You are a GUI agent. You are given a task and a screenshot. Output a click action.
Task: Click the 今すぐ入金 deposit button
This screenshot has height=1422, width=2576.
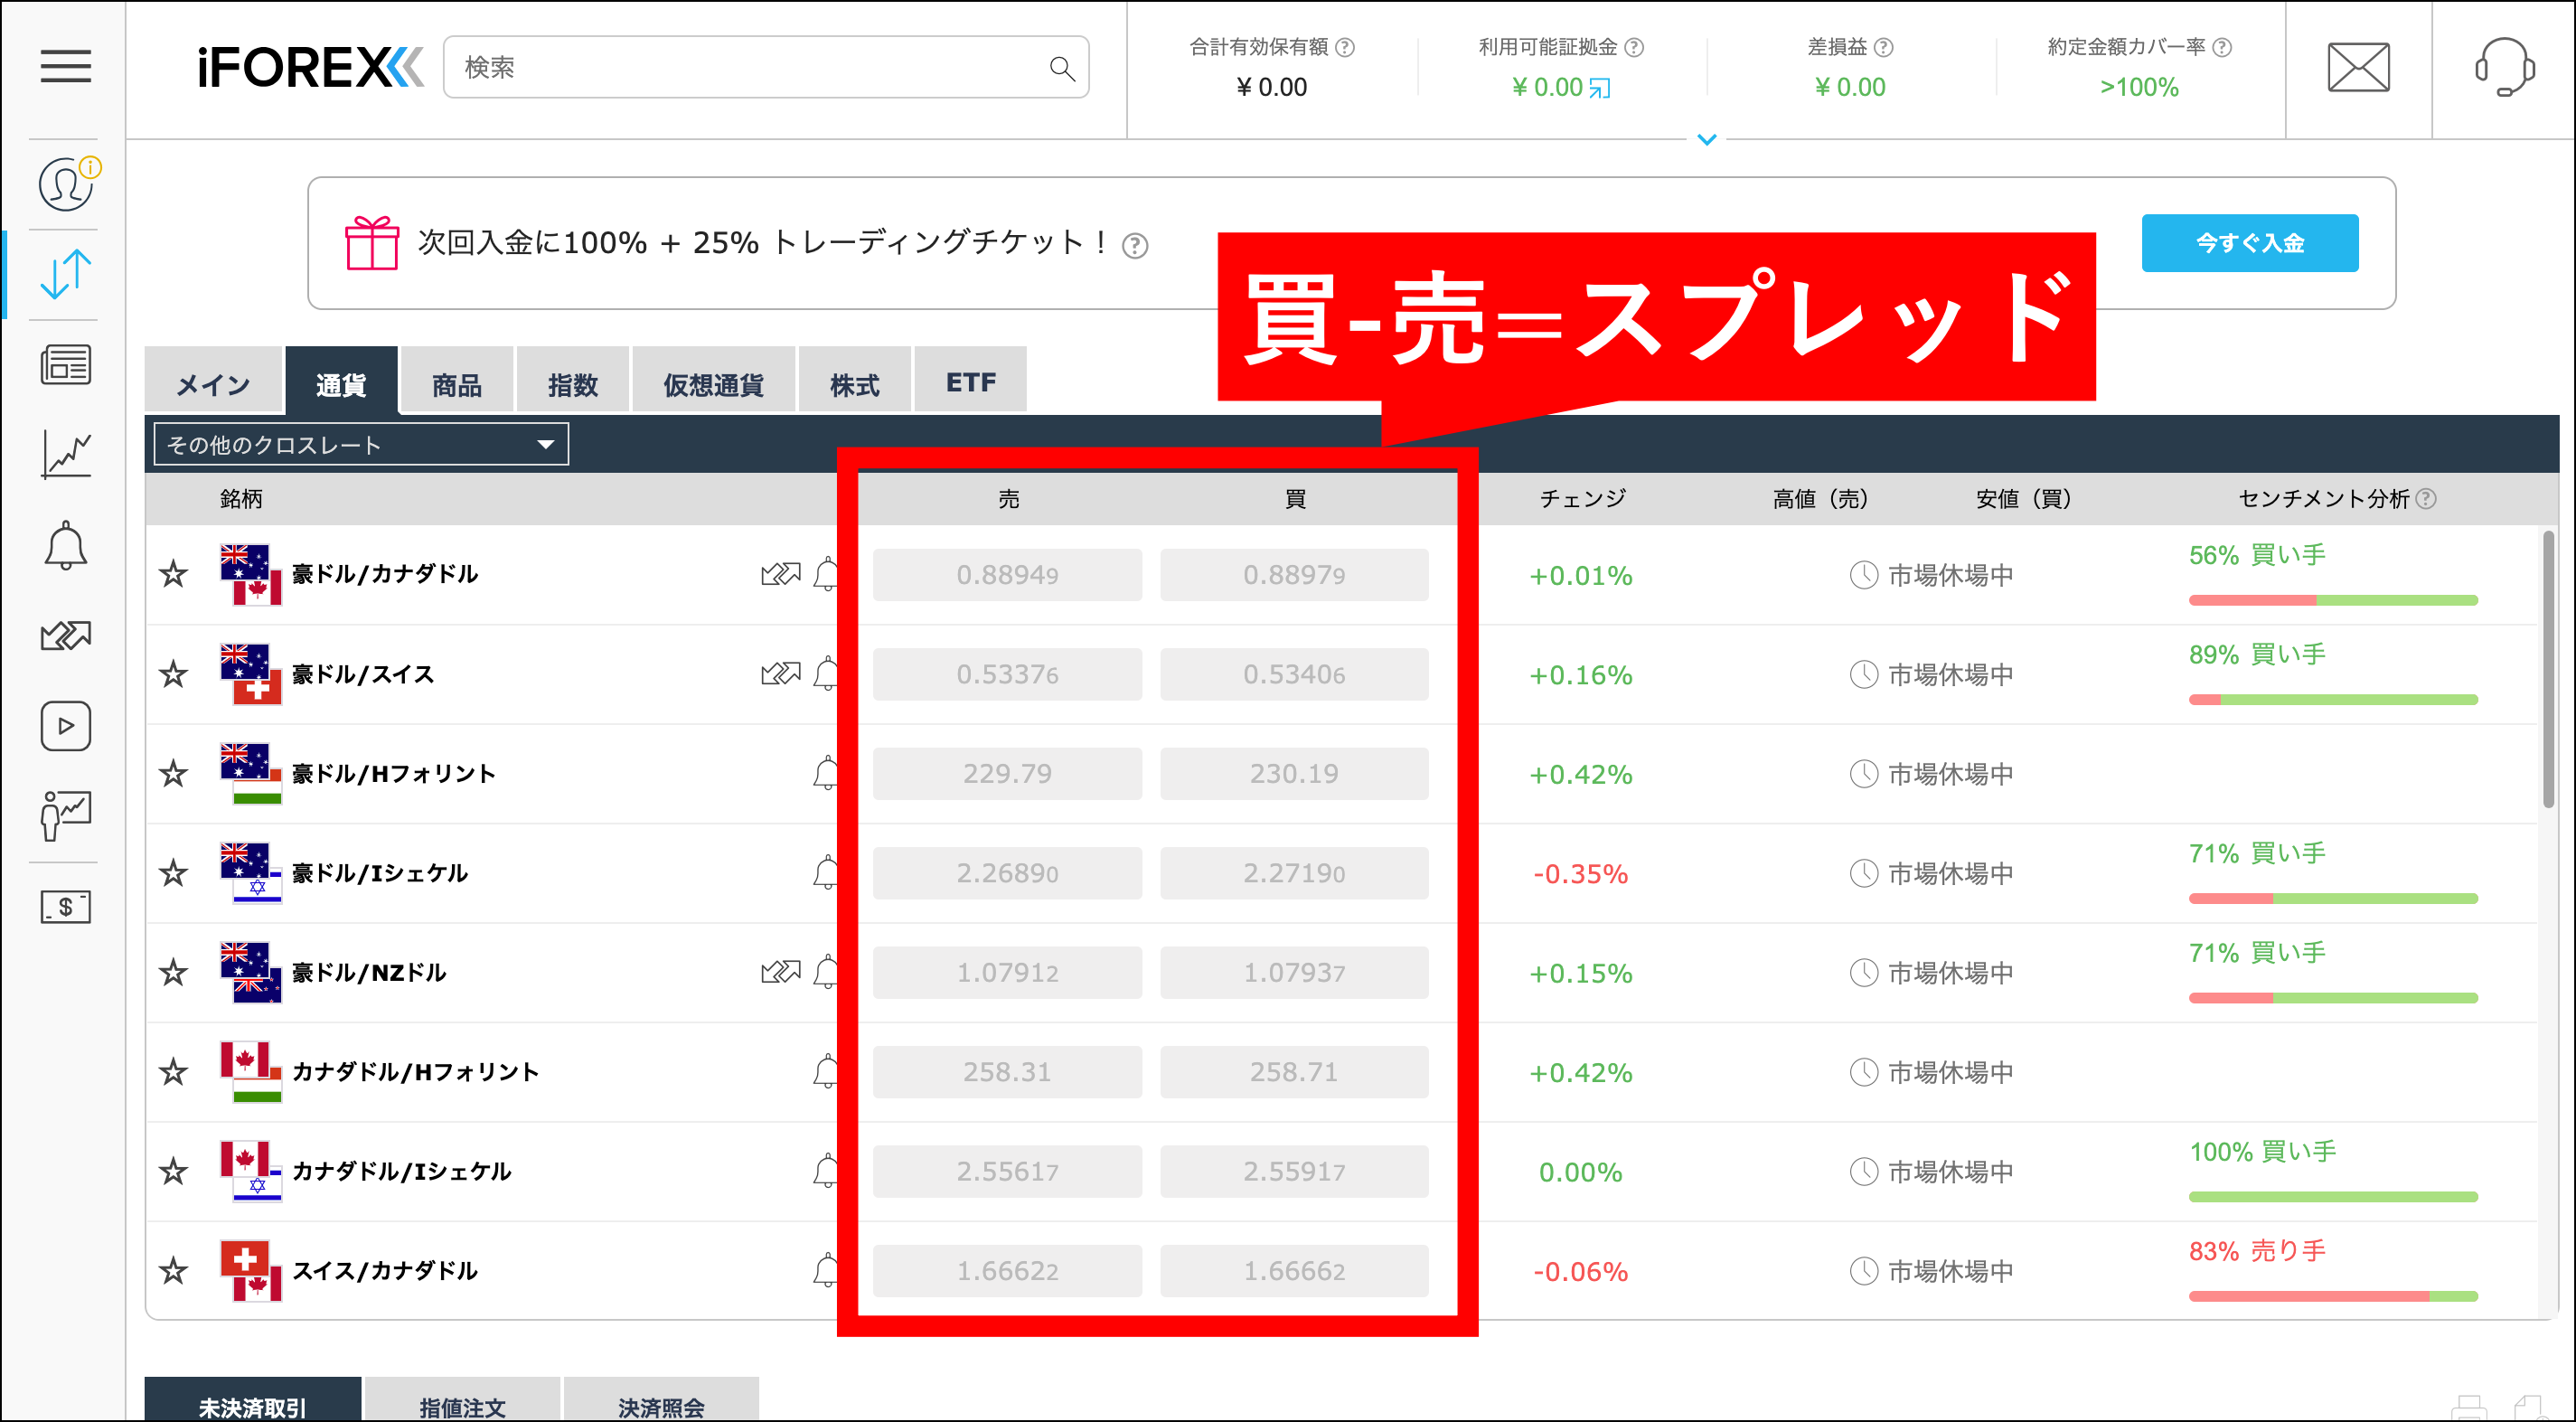pyautogui.click(x=2249, y=242)
